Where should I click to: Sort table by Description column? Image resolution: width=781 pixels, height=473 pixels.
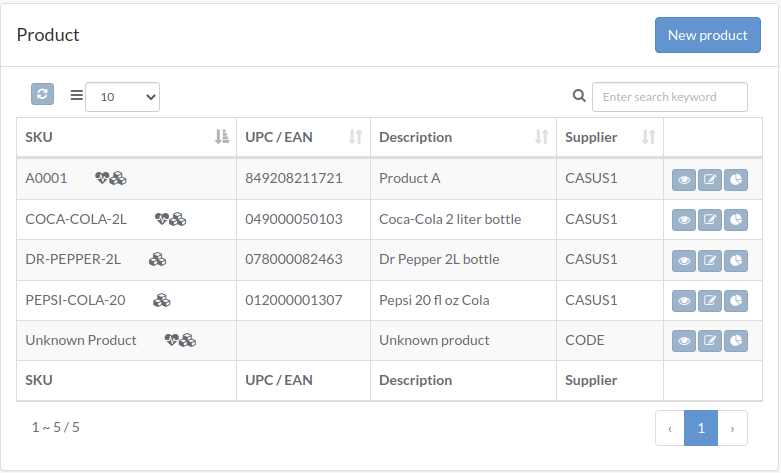tap(463, 137)
